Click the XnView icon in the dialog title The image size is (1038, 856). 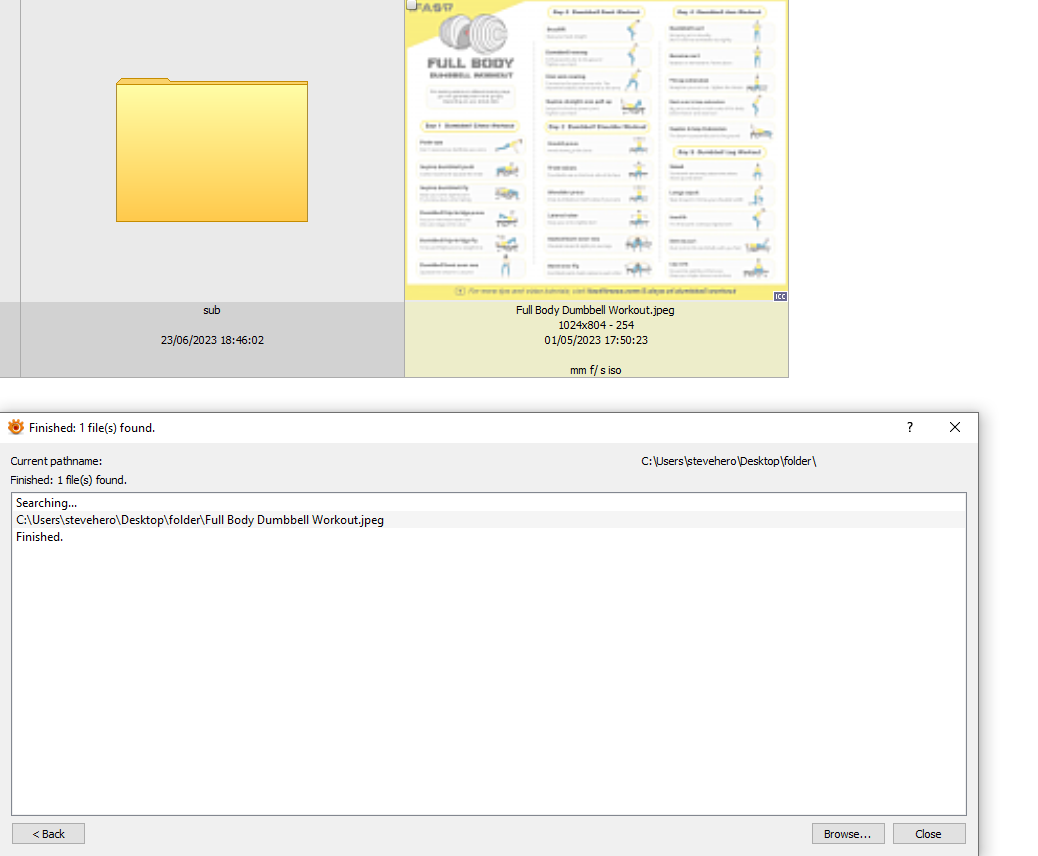pyautogui.click(x=16, y=428)
